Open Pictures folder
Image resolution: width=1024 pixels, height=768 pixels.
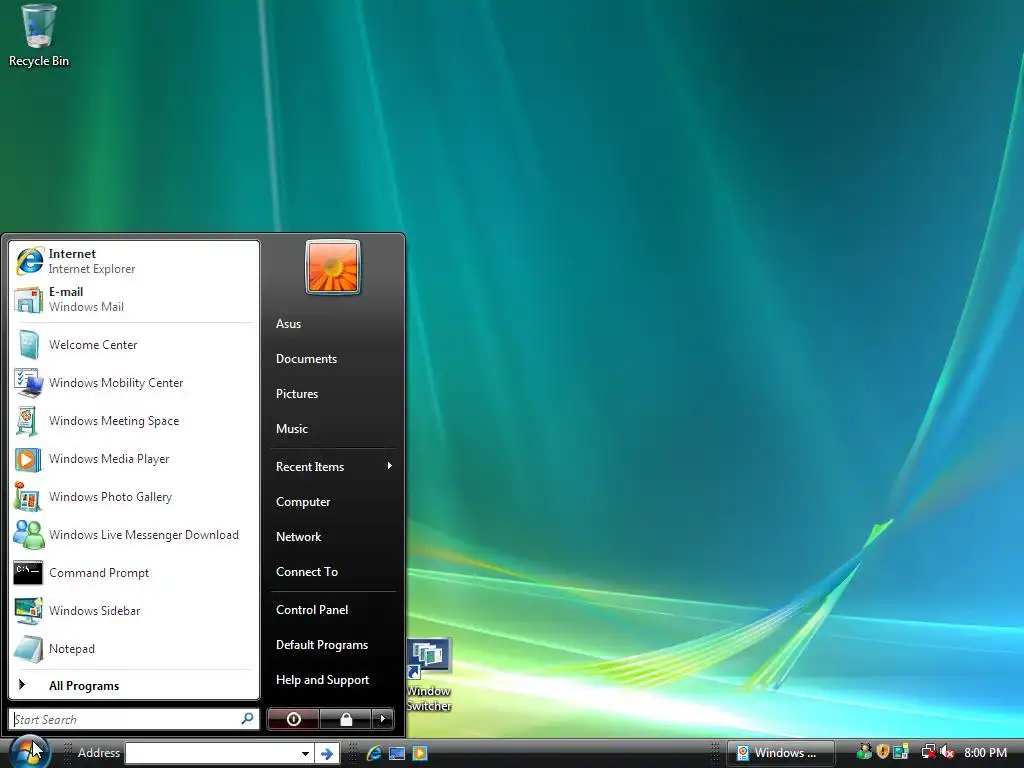coord(333,394)
